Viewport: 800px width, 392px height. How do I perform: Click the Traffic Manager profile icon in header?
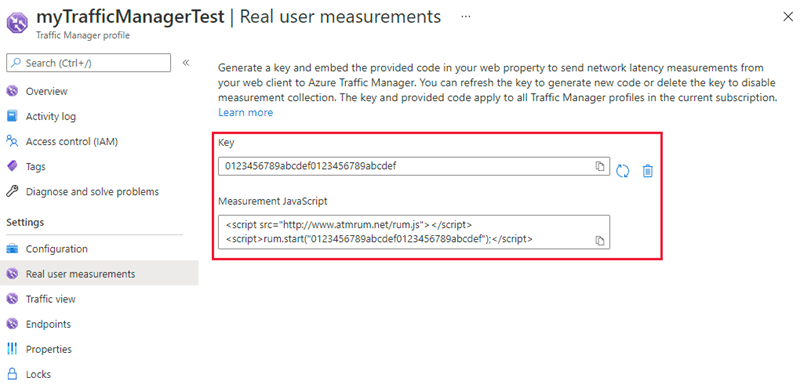tap(17, 23)
